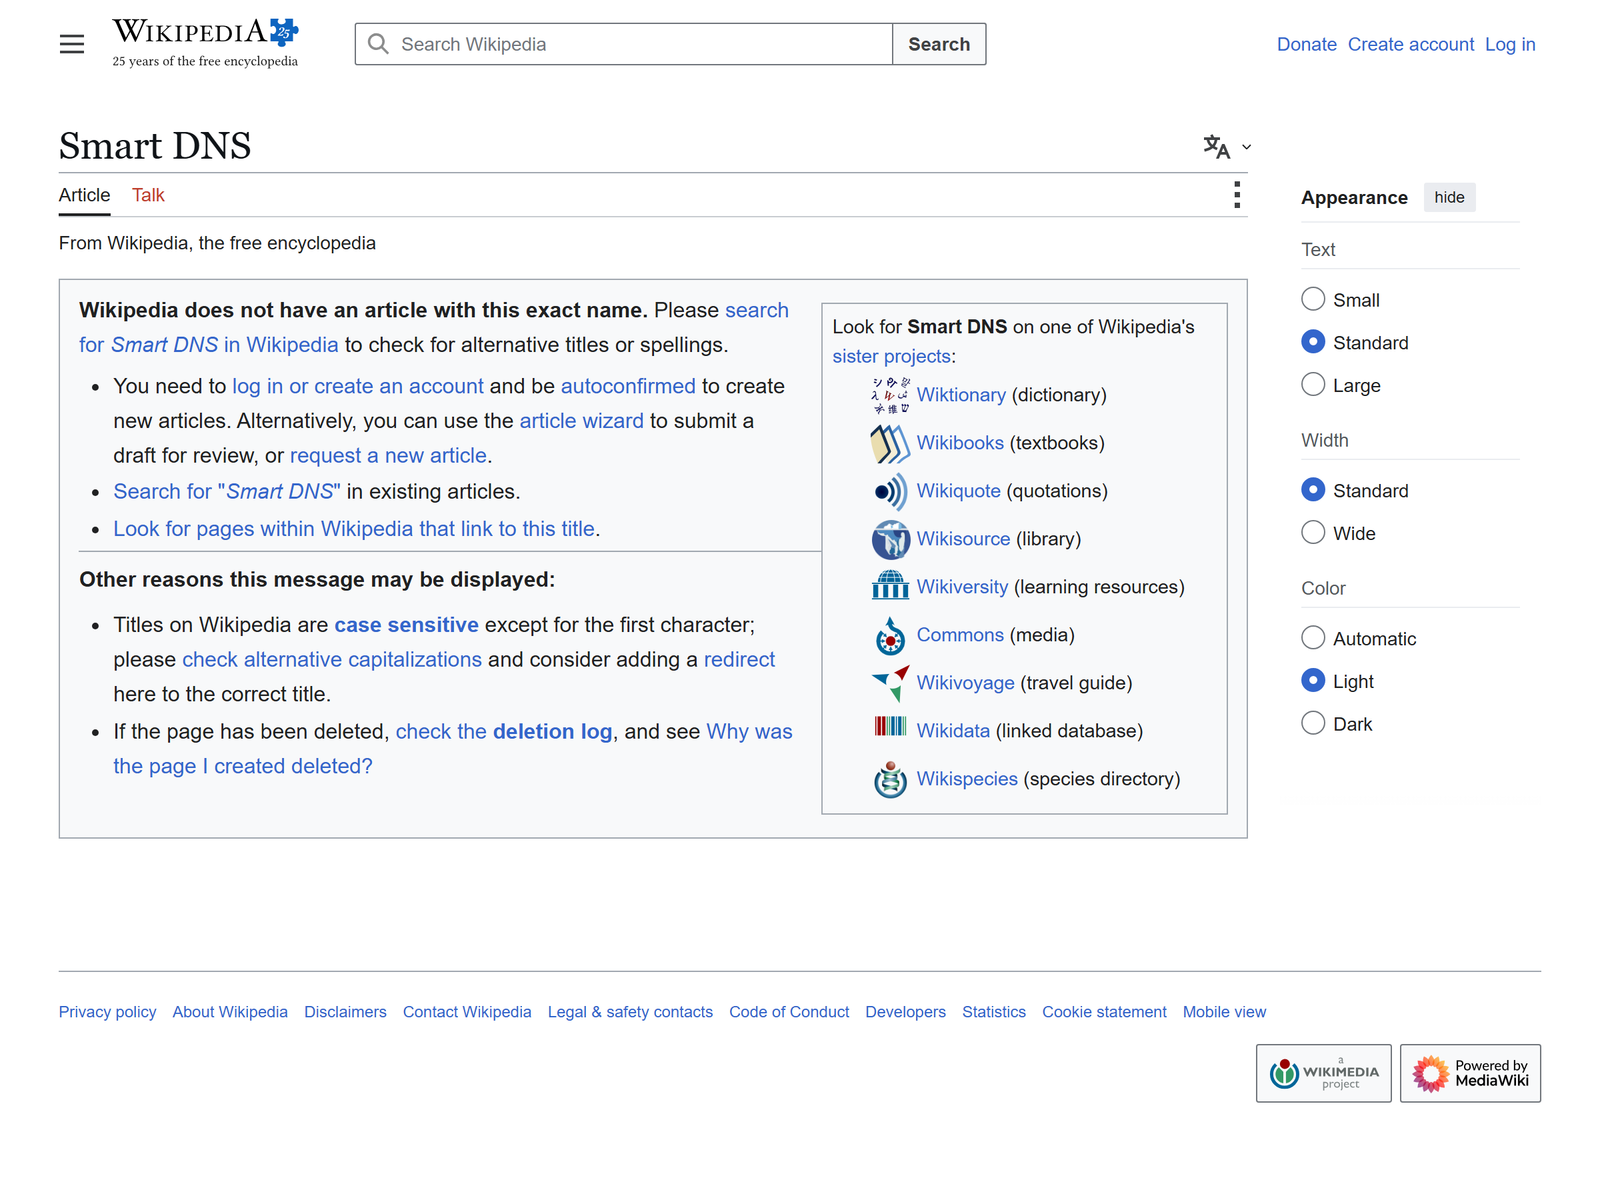1600x1200 pixels.
Task: Click Search for "Smart DNS" in existing articles
Action: 227,492
